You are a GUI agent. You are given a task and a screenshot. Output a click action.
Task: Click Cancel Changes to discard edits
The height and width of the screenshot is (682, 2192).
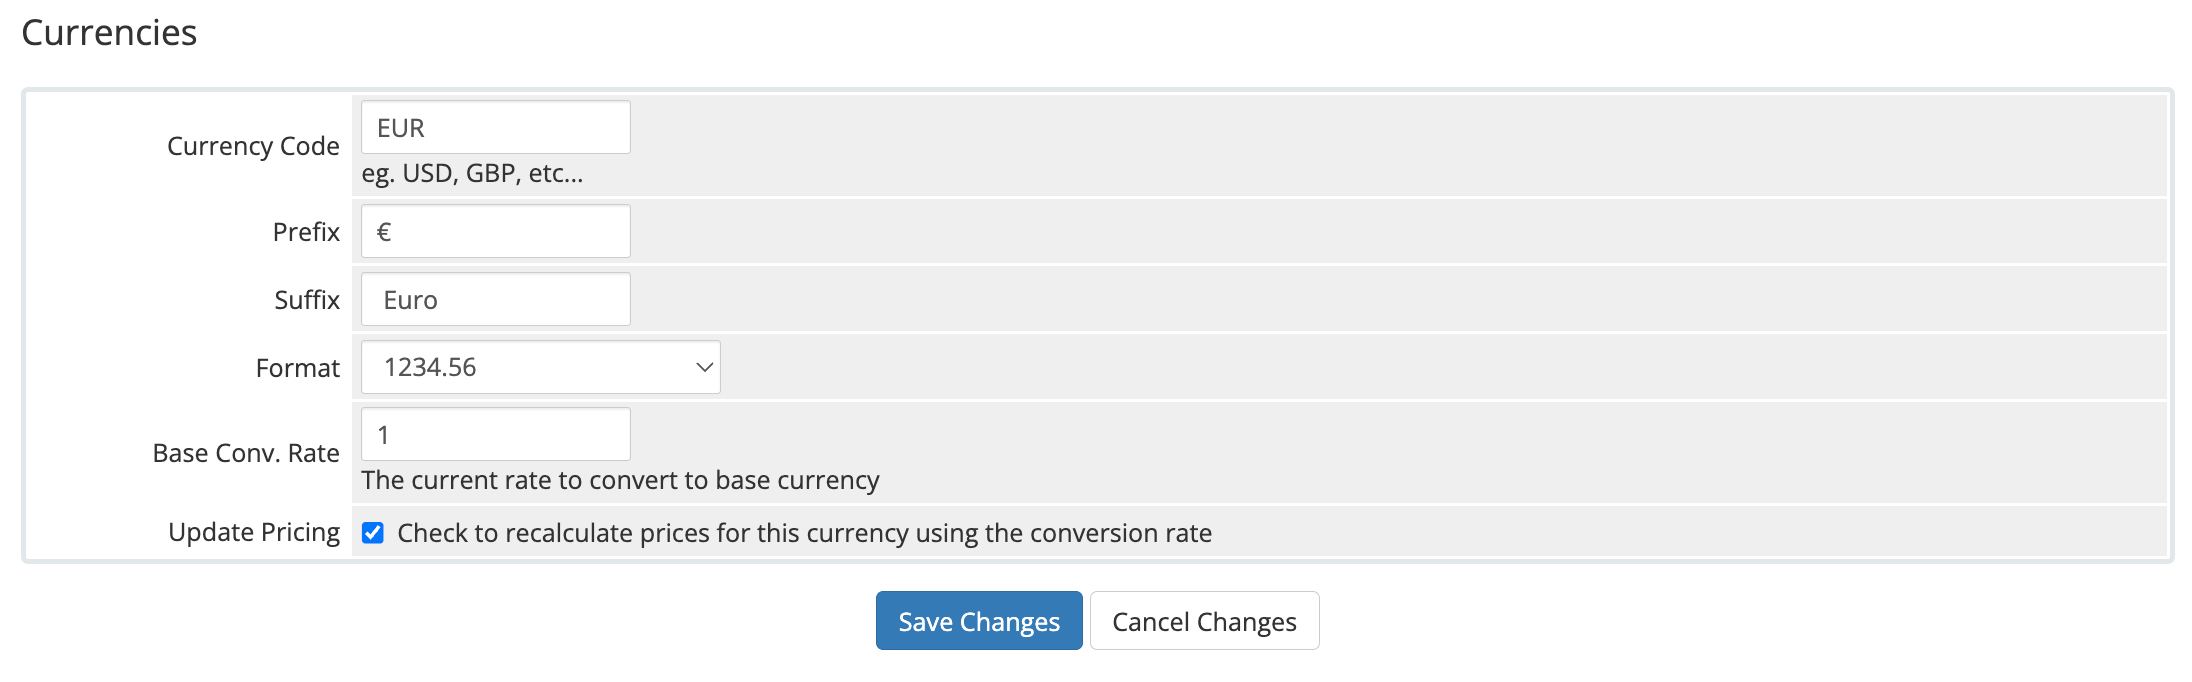(1204, 620)
